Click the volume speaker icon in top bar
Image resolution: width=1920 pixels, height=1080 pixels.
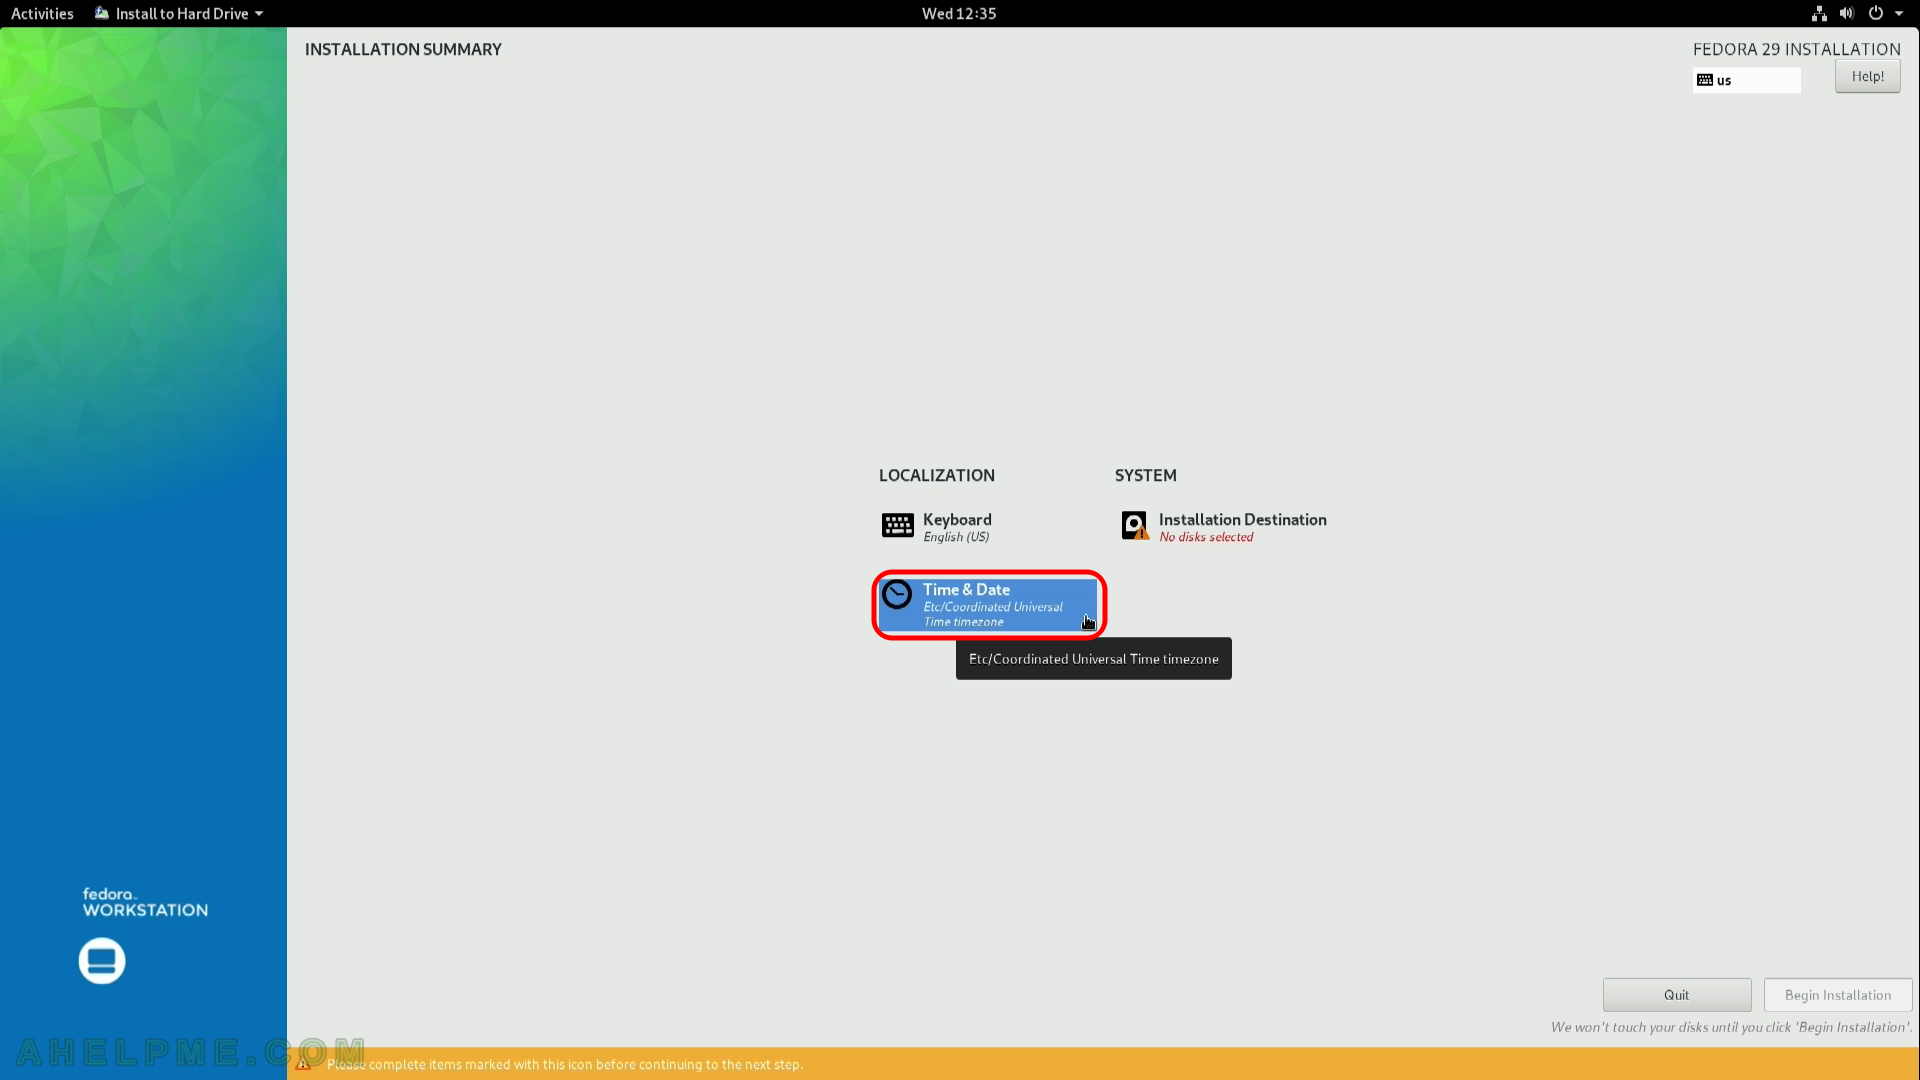click(1847, 14)
